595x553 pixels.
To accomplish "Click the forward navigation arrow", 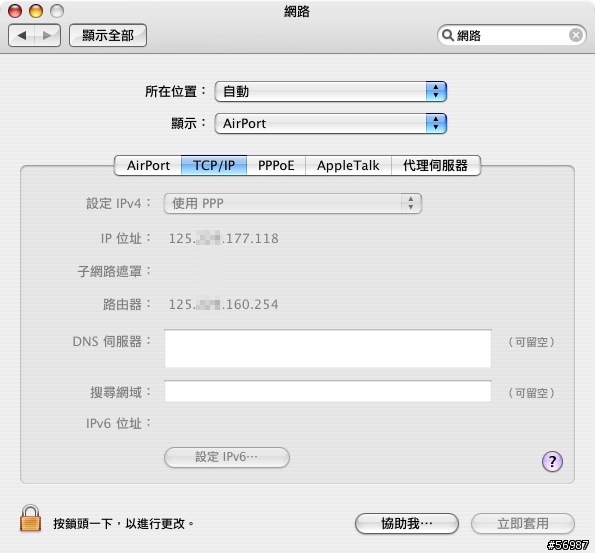I will 47,36.
